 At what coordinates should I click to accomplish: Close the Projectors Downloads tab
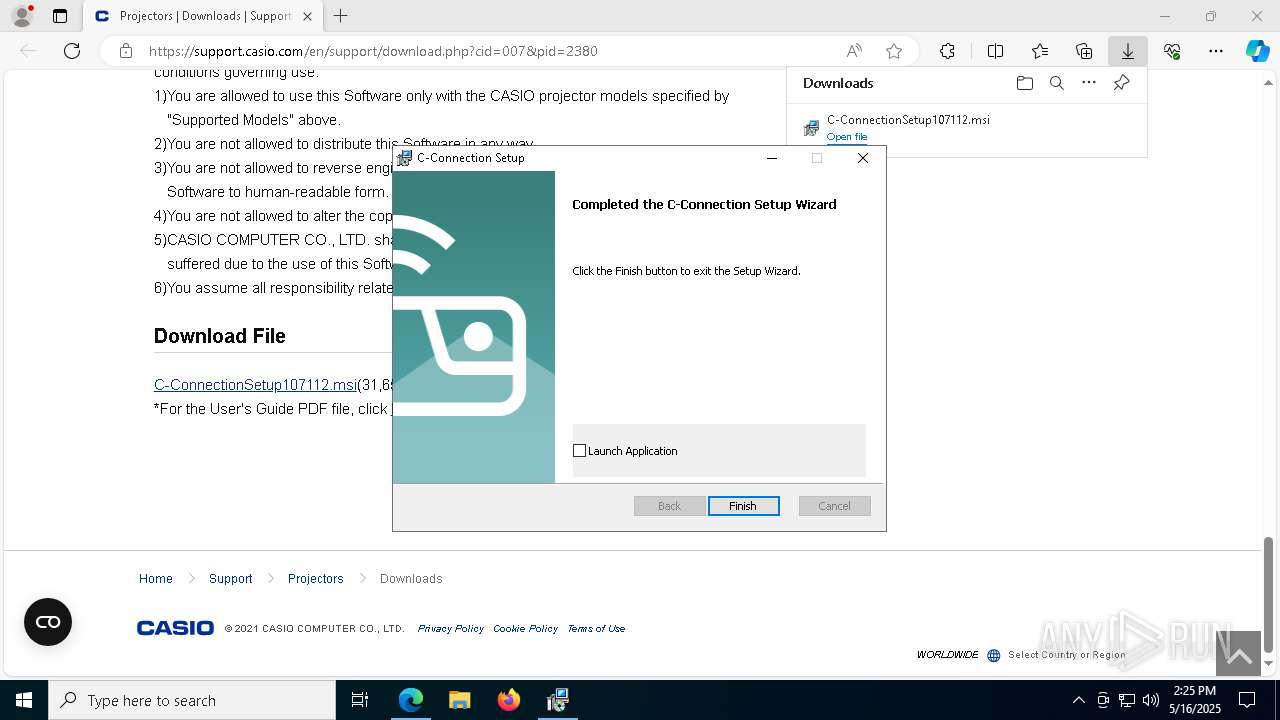pos(307,16)
